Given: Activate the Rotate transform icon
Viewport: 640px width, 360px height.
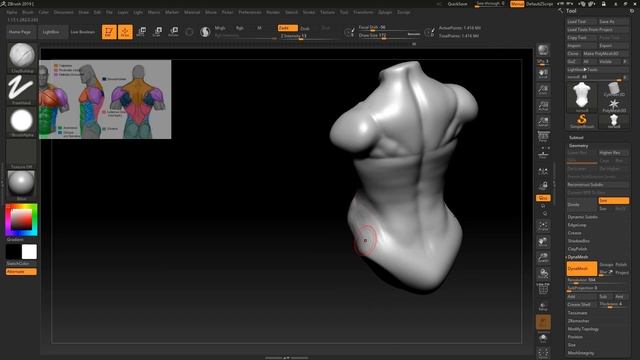Looking at the screenshot, I should click(x=173, y=32).
